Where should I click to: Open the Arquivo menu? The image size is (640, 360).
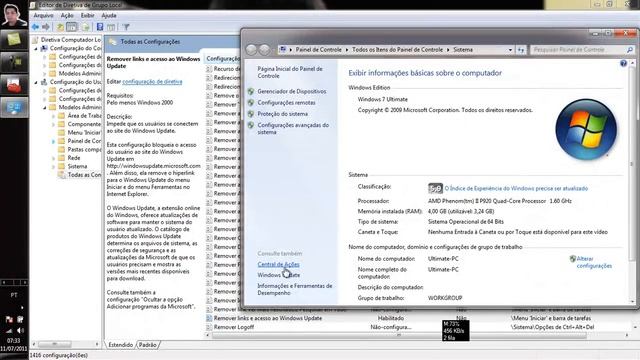coord(43,16)
